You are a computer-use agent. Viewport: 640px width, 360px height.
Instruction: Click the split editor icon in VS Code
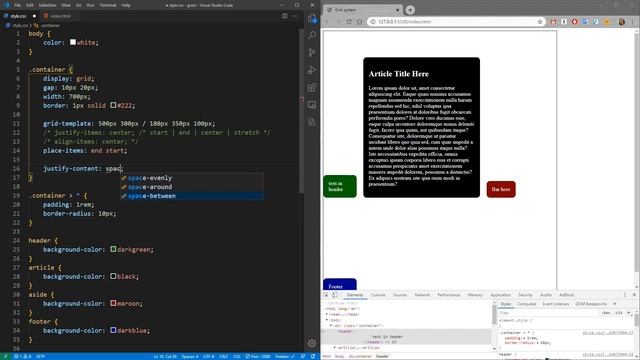click(284, 16)
